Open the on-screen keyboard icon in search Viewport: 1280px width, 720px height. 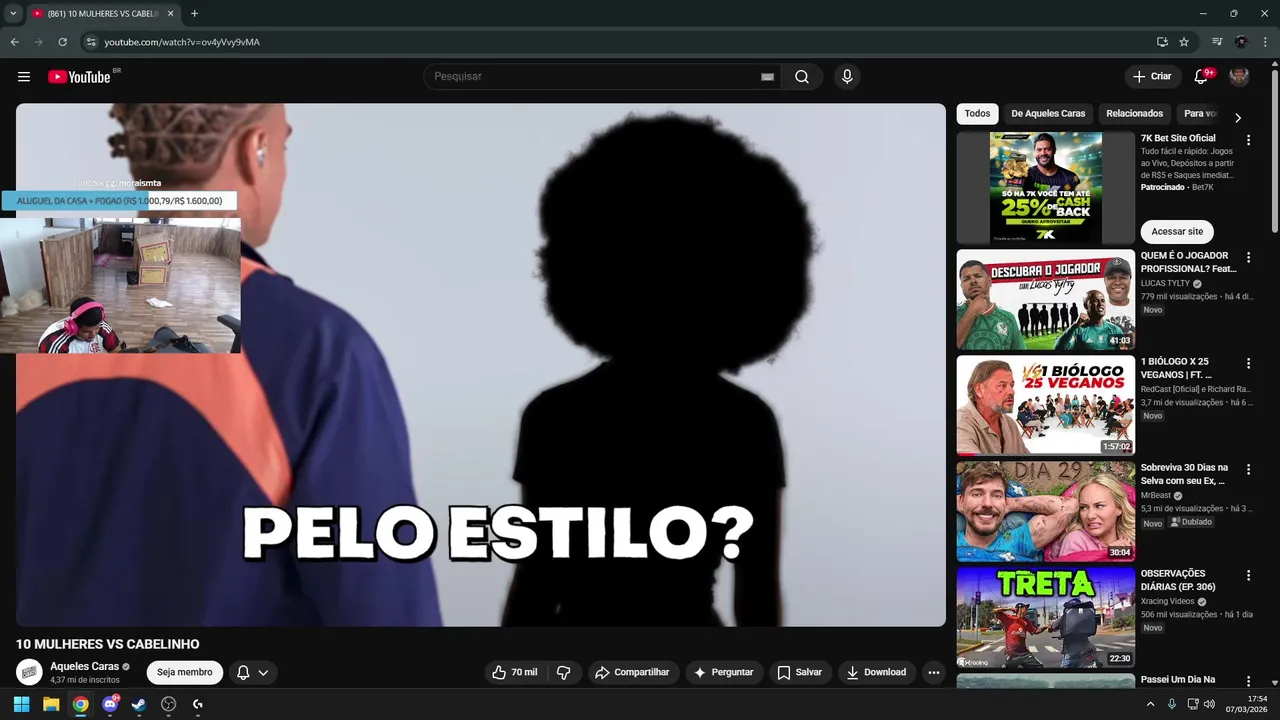[x=767, y=77]
